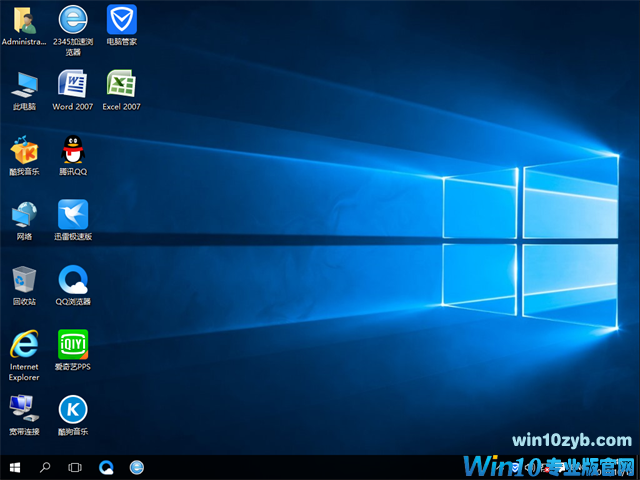Launch the pinned QQ browser on taskbar
Image resolution: width=640 pixels, height=480 pixels.
106,467
